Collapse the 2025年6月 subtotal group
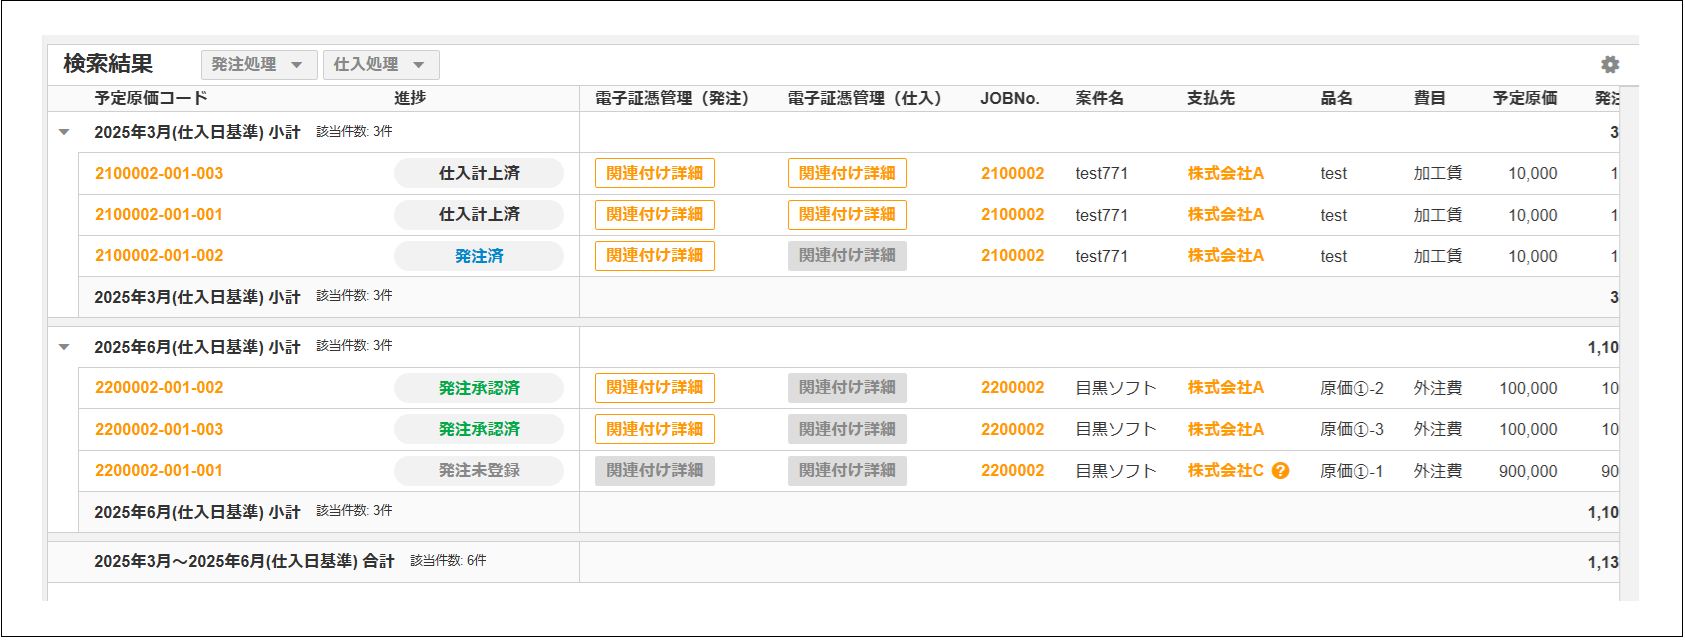1685x641 pixels. coord(64,347)
